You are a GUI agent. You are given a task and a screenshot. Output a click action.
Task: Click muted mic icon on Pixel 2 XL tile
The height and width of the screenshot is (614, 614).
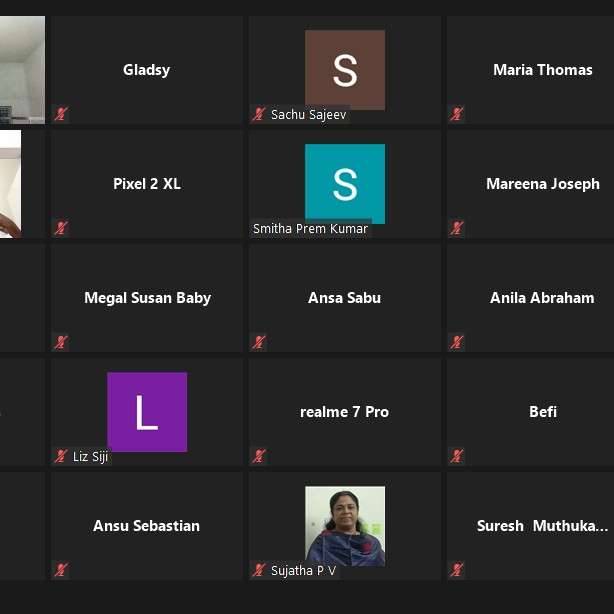point(61,228)
